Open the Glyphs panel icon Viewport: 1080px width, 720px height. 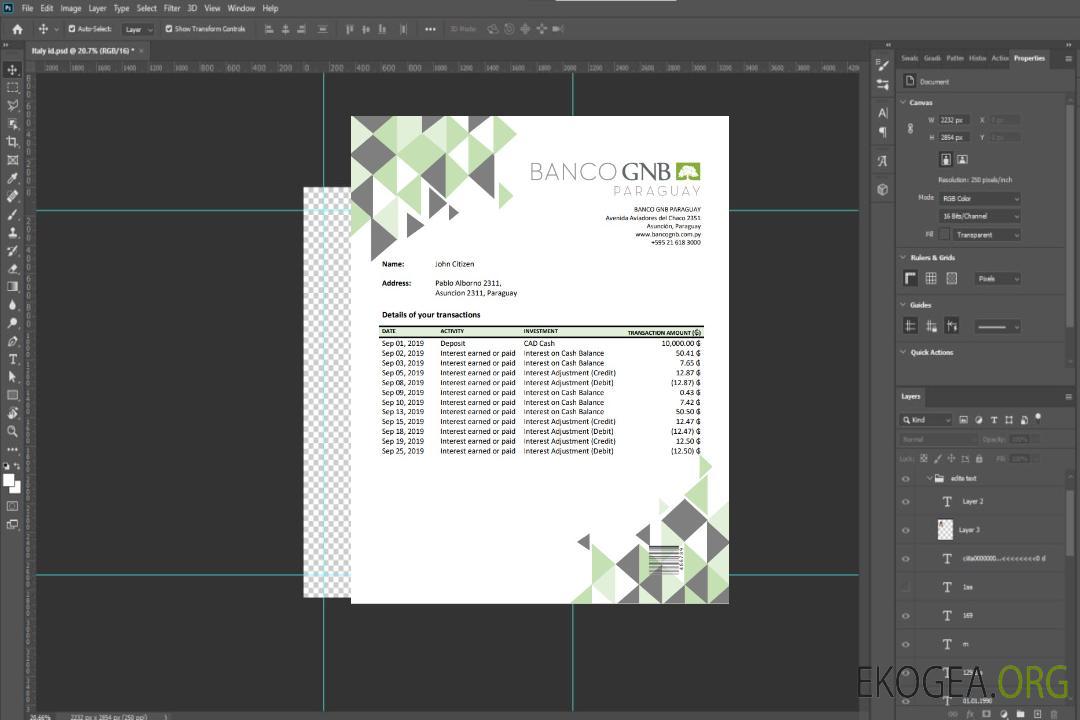pos(883,161)
